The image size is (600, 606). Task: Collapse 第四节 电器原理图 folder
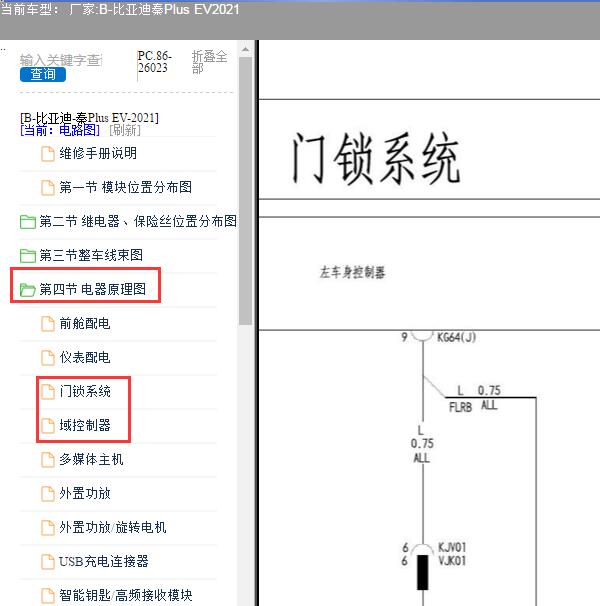[93, 289]
